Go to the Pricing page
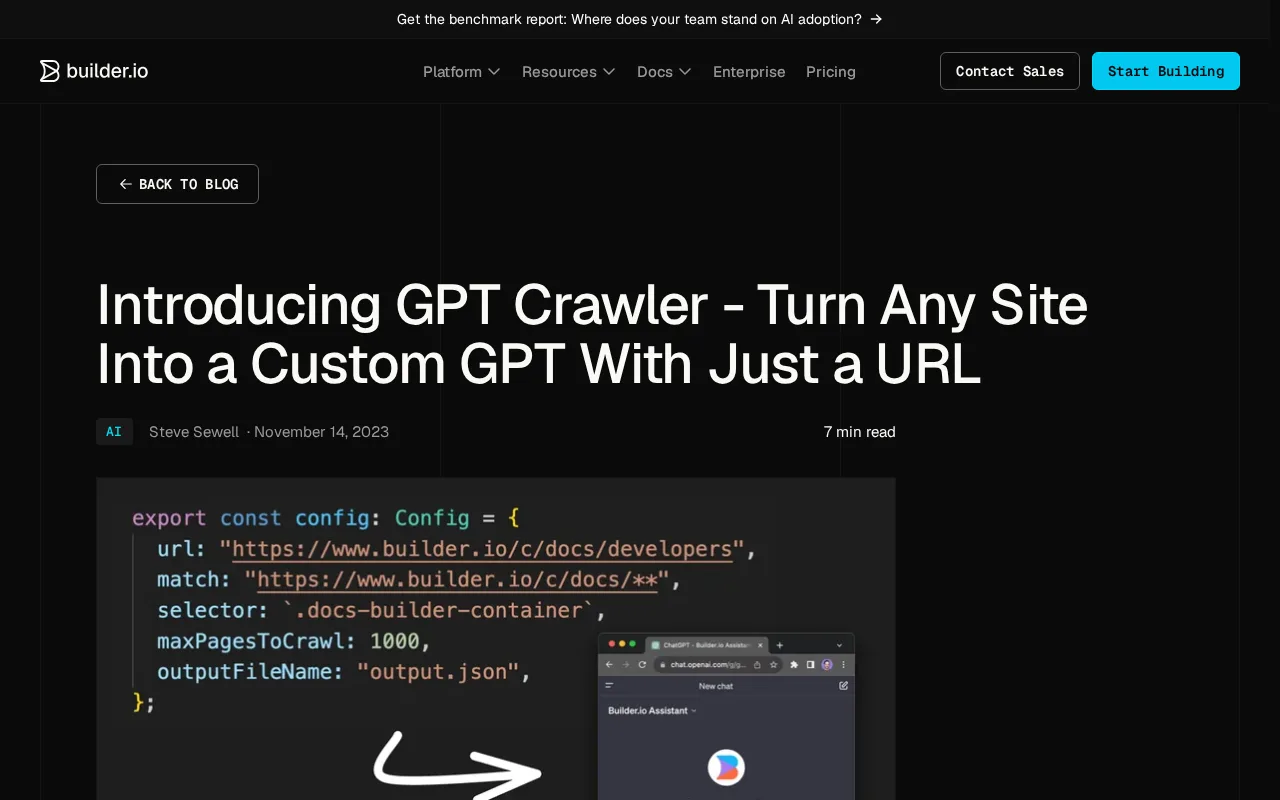 point(831,72)
